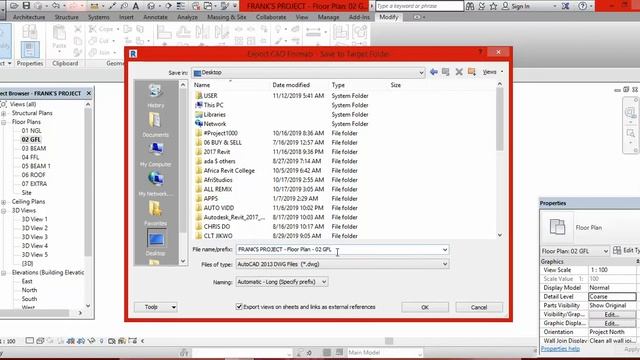The width and height of the screenshot is (640, 360).
Task: Close the Project Browser panel
Action: 89,93
